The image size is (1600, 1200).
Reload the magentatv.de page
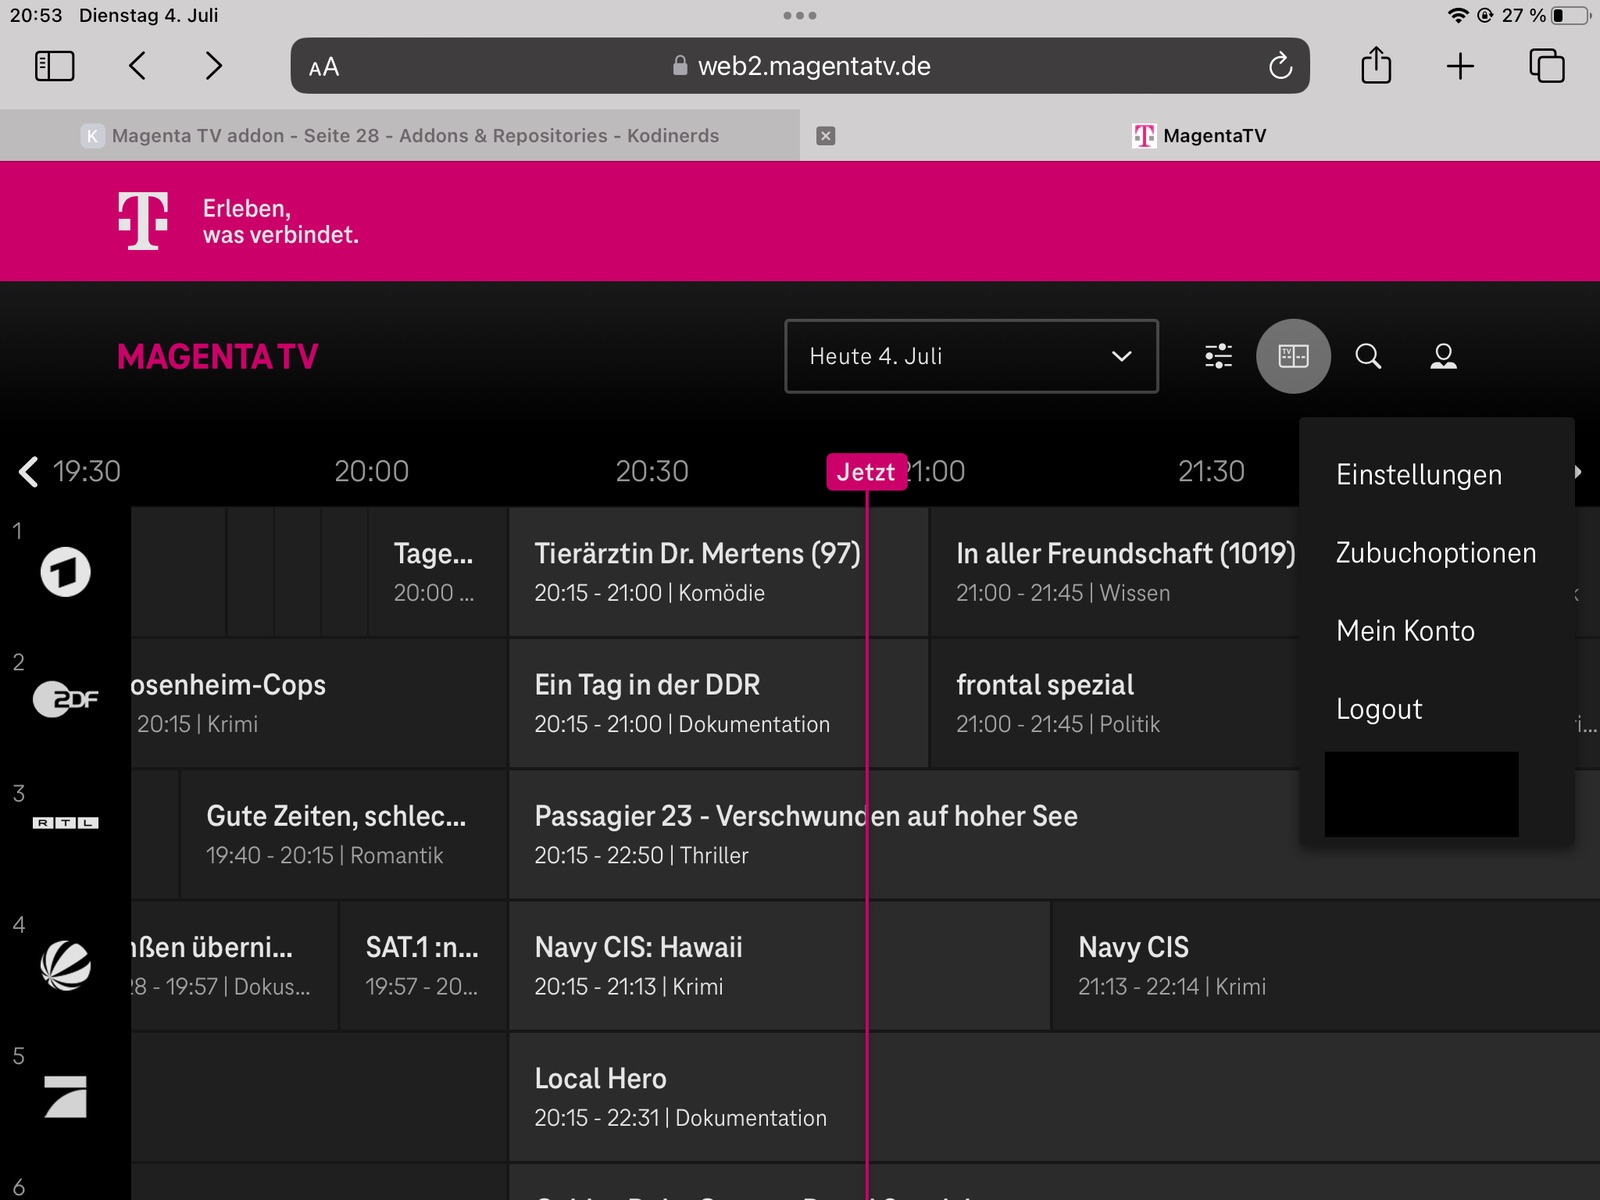1280,66
